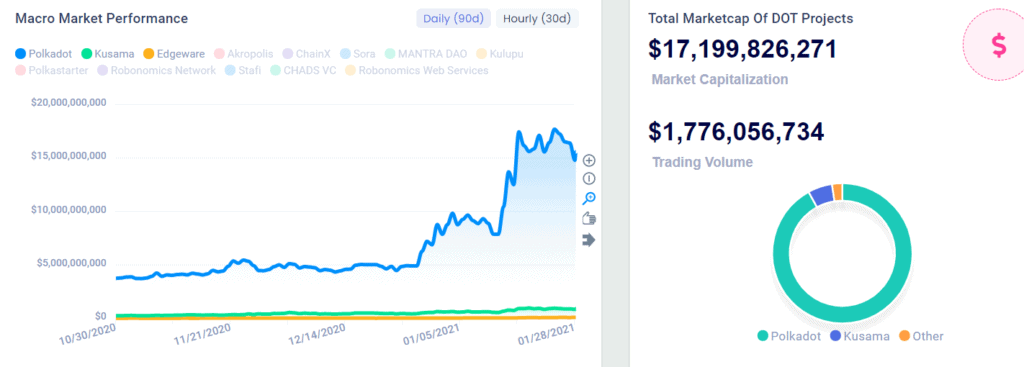
Task: Click the 10/30/2020 x-axis date label
Action: click(88, 334)
